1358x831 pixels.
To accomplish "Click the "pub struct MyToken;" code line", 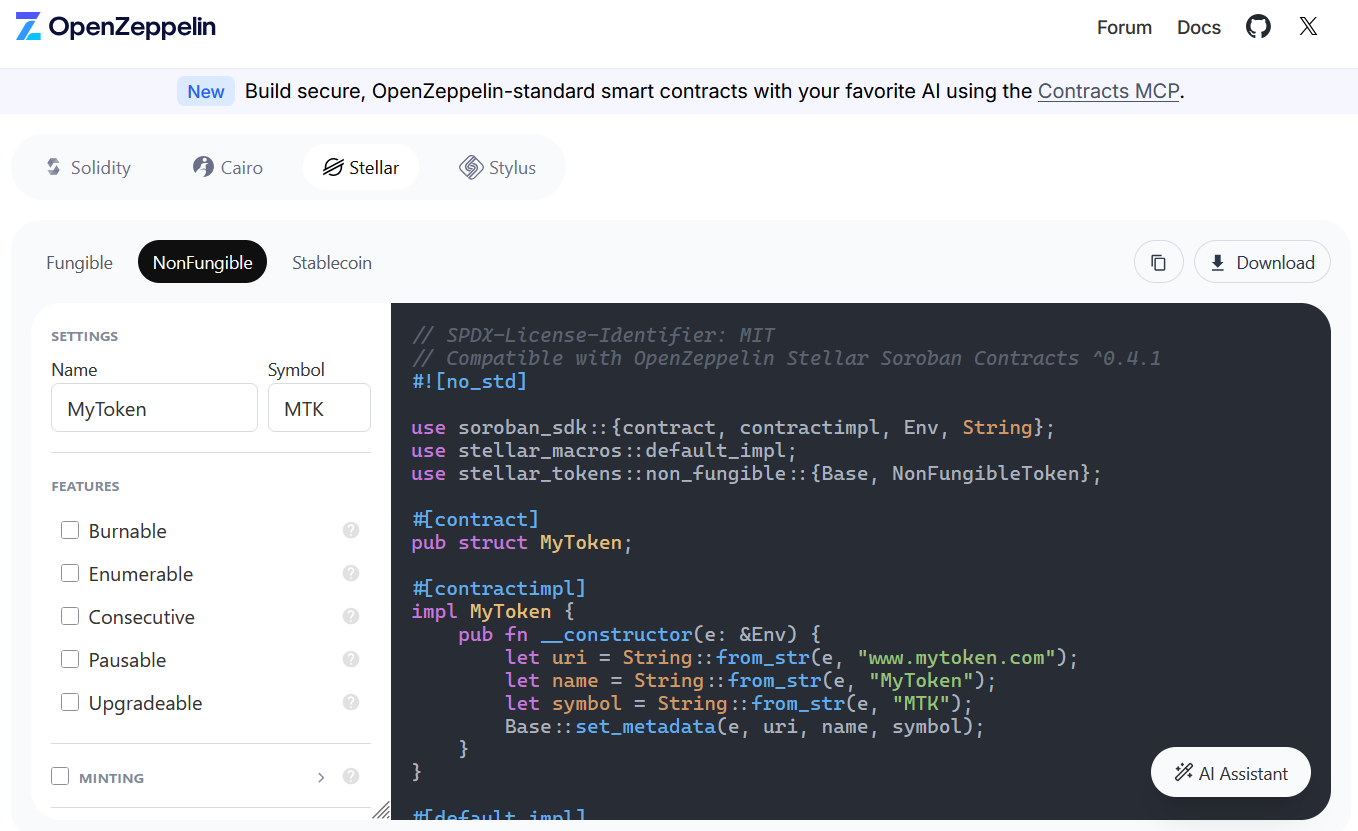I will [x=523, y=542].
